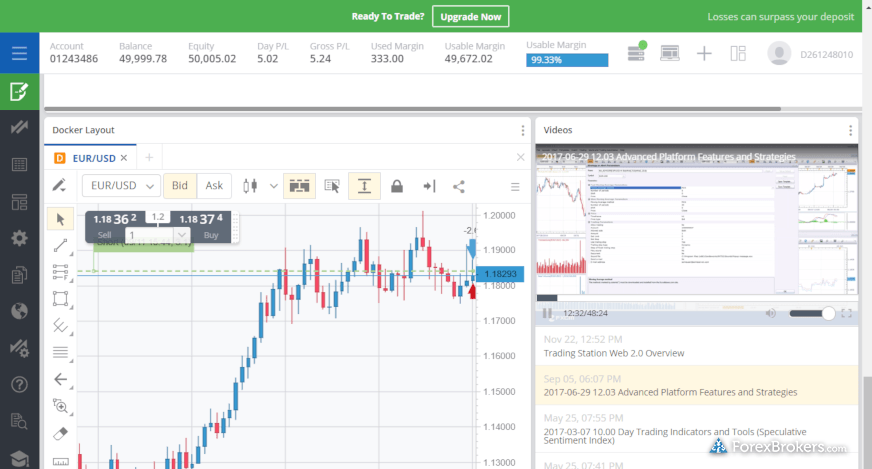Toggle scroll to latest bar button
Screen dimensions: 872x469
(x=429, y=186)
